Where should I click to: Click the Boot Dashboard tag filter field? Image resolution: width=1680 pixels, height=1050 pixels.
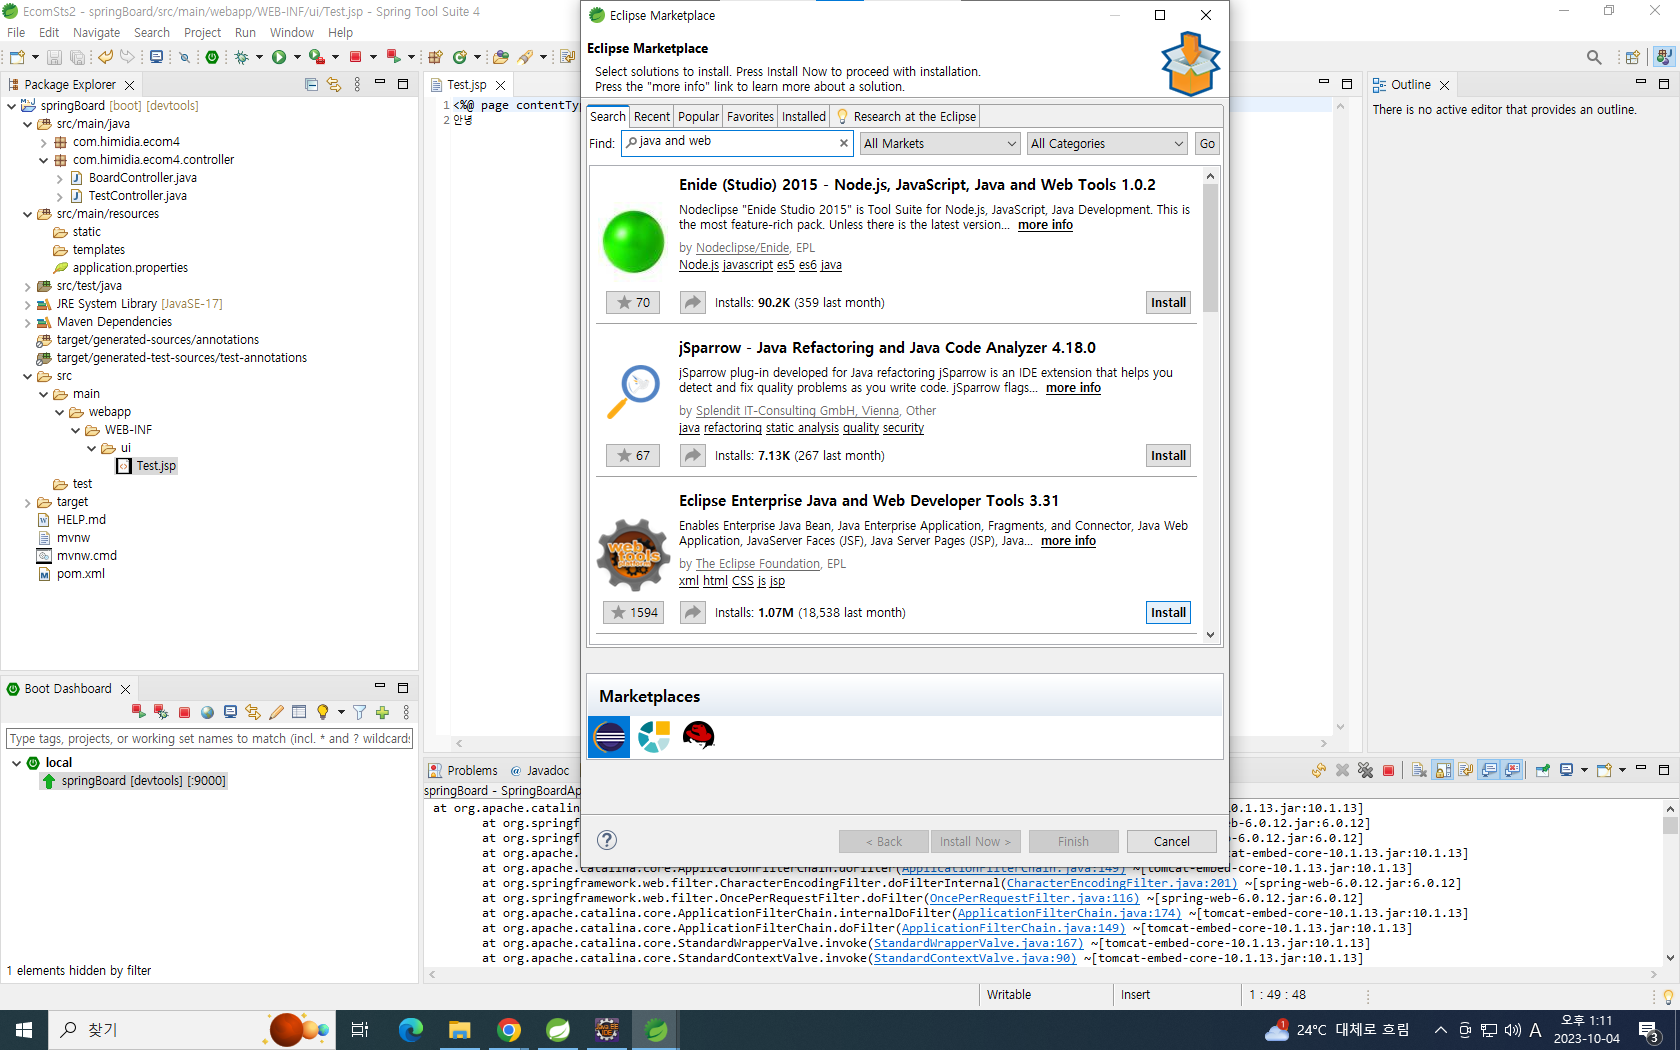coord(210,738)
